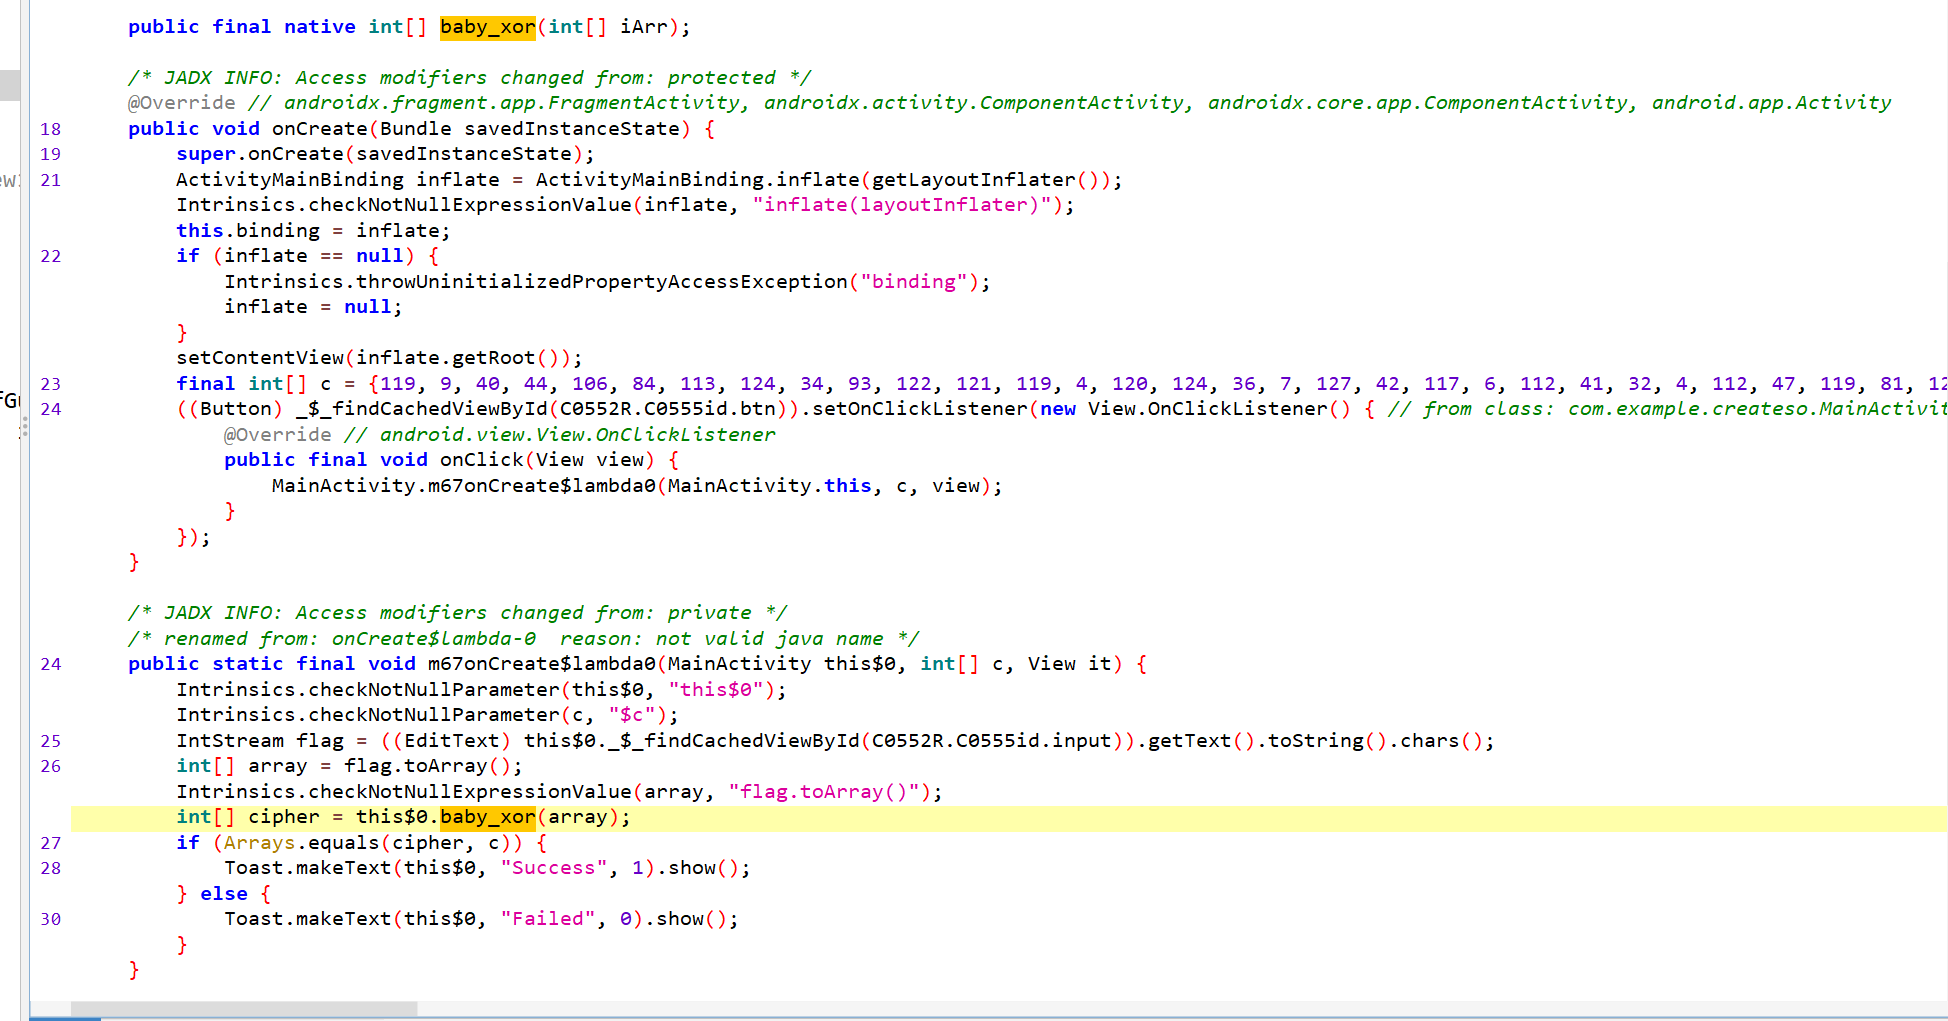Click line number 30 in the gutter

(x=51, y=919)
